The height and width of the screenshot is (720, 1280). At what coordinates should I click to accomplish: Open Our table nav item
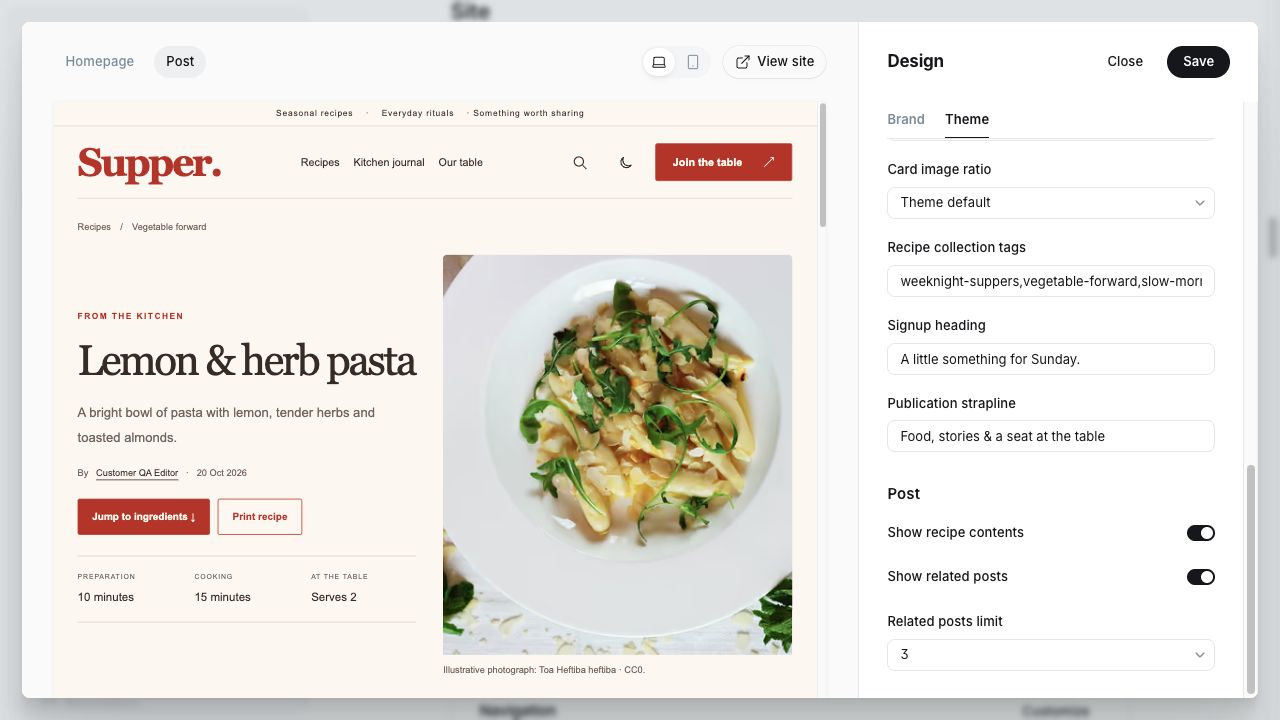tap(461, 162)
